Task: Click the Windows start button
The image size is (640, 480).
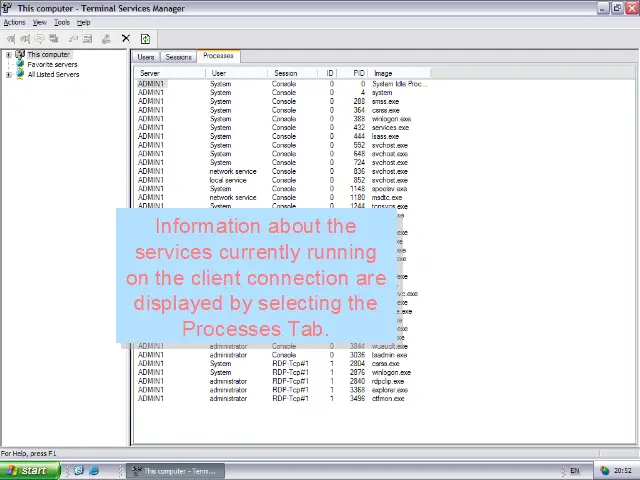Action: tap(30, 470)
